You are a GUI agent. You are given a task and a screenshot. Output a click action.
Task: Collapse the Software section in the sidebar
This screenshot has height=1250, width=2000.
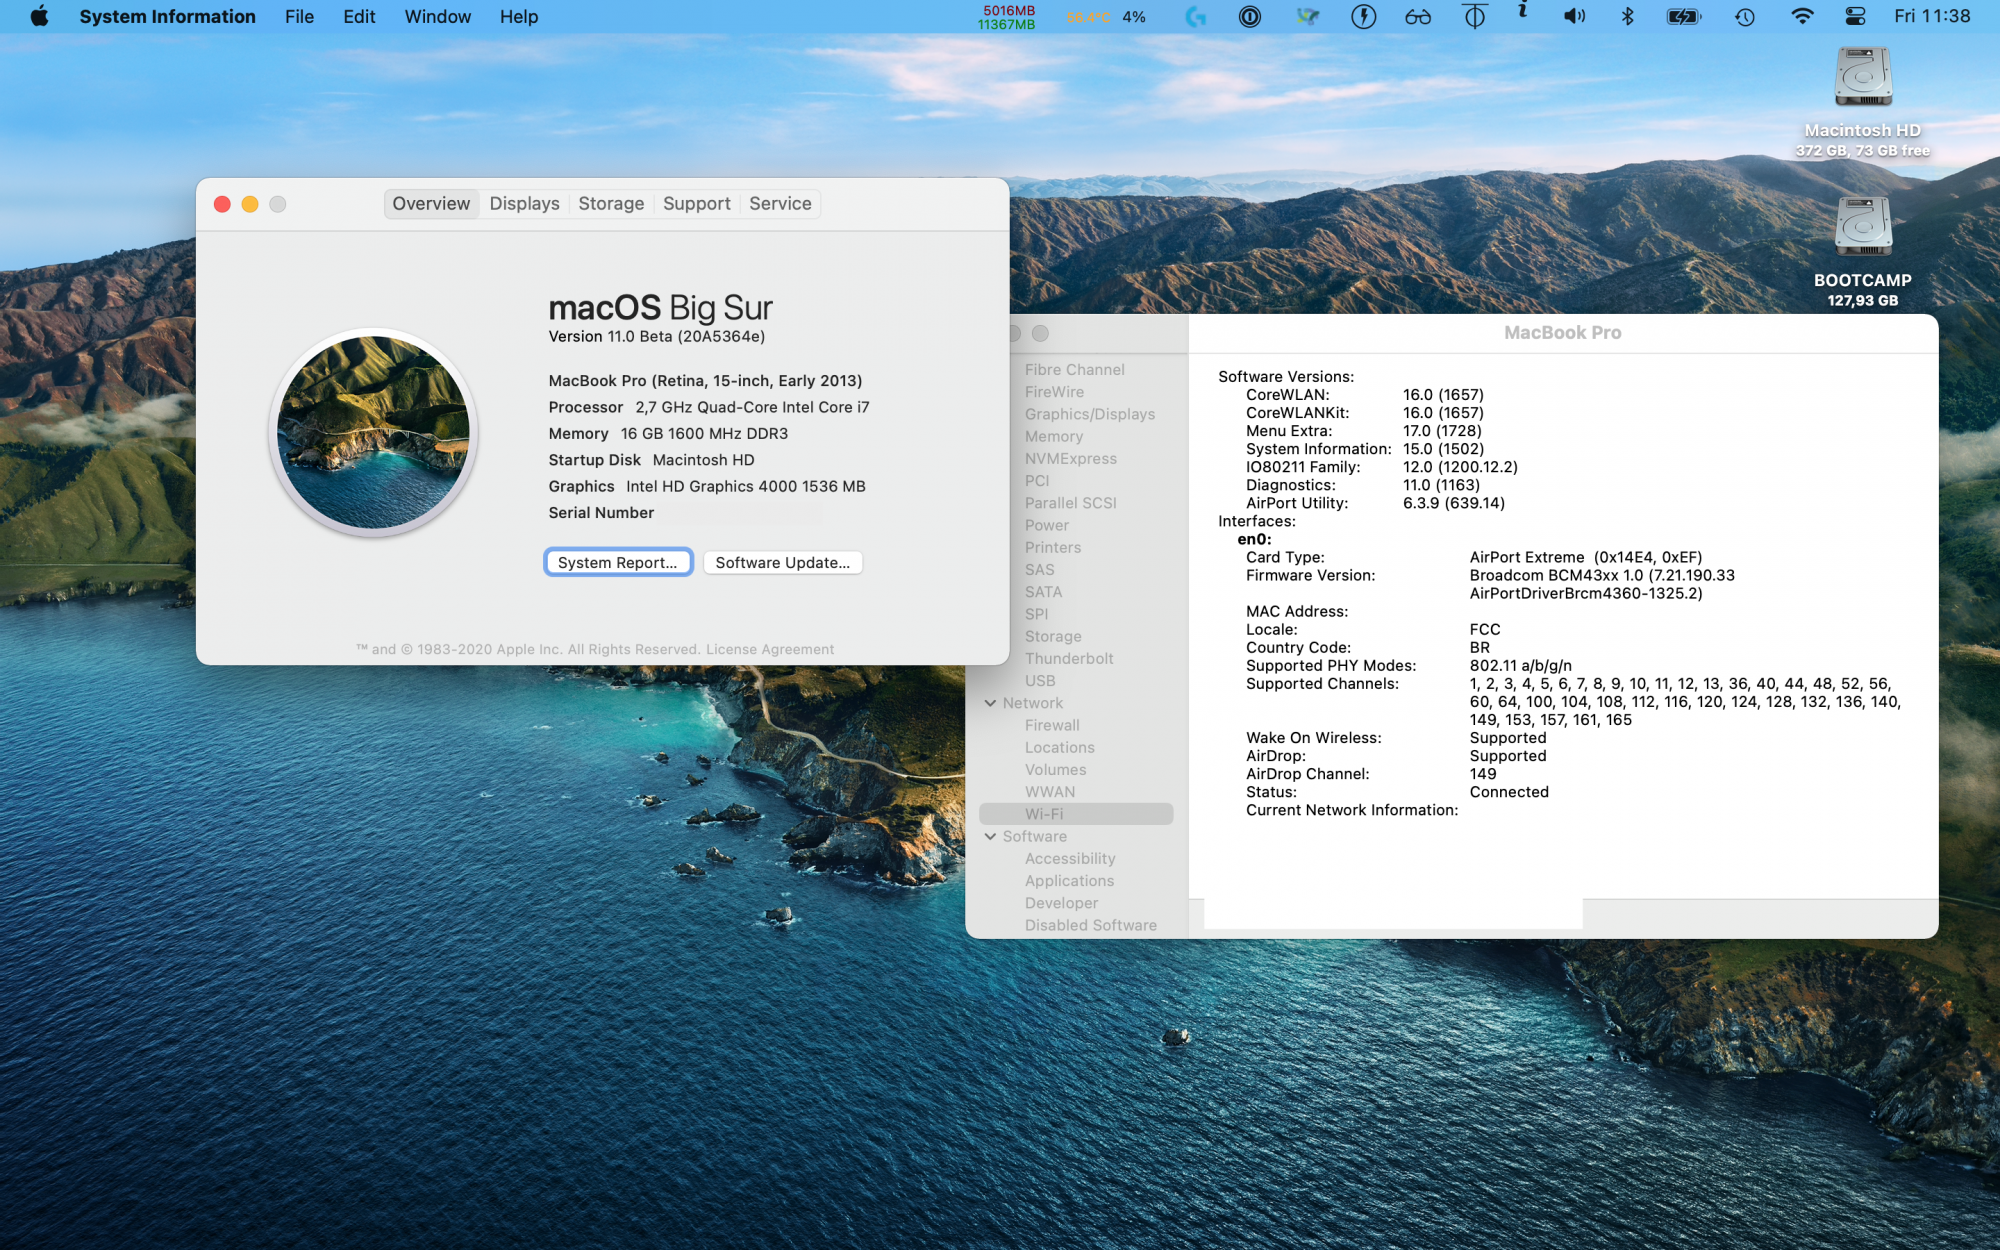[x=990, y=836]
